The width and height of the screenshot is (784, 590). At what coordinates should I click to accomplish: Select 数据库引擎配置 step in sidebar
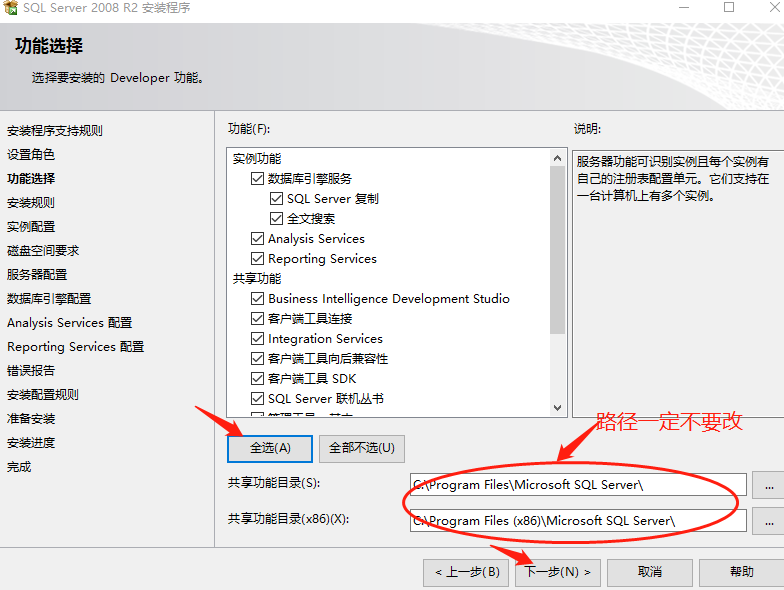click(49, 299)
